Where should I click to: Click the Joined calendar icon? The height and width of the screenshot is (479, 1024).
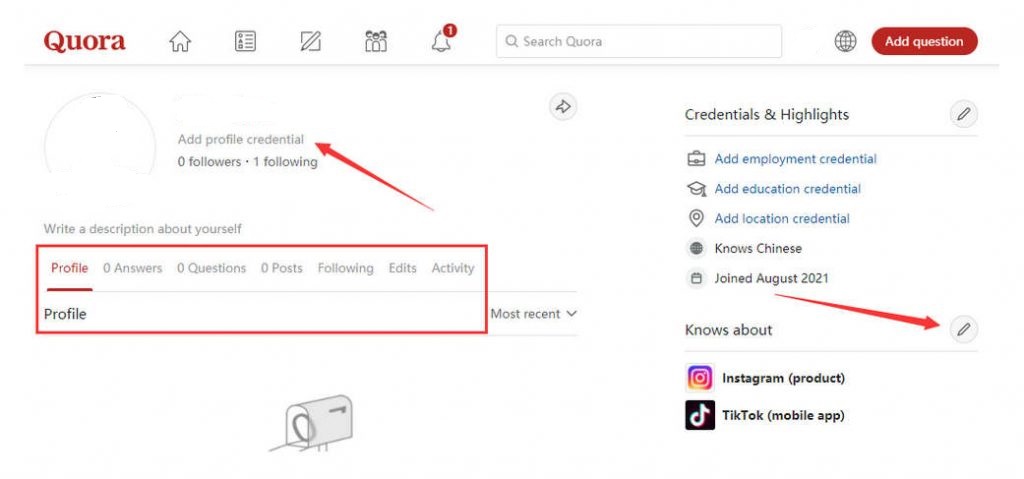pos(697,278)
